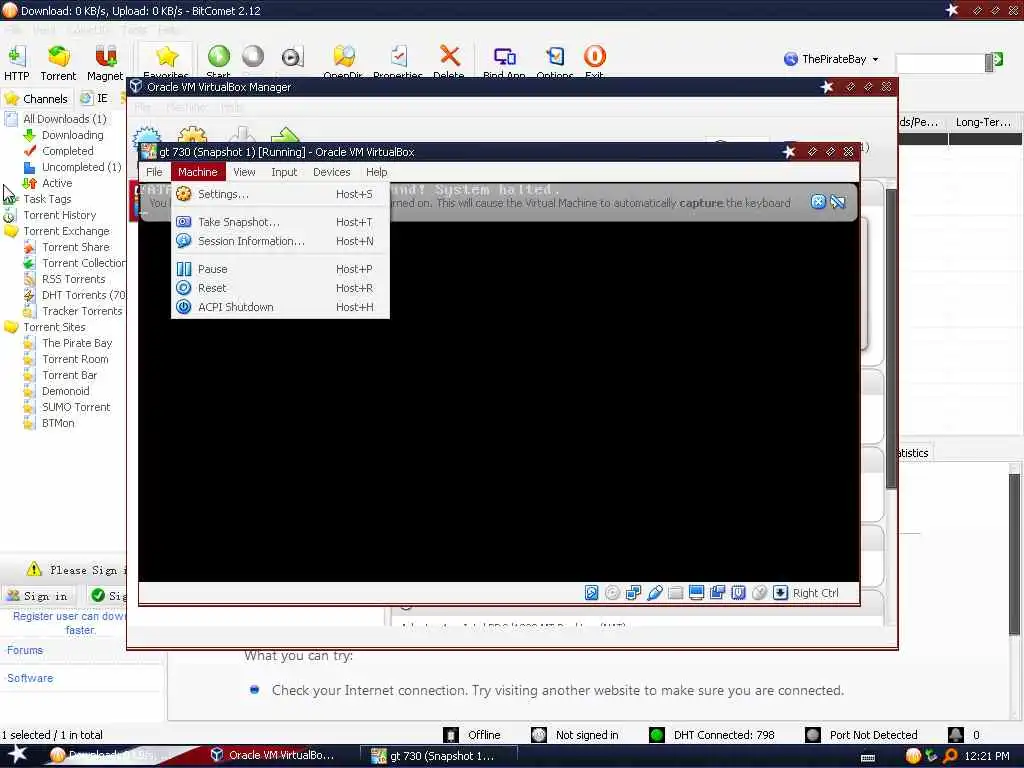The width and height of the screenshot is (1024, 768).
Task: Switch to the IE tab in BitComet
Action: pos(94,99)
